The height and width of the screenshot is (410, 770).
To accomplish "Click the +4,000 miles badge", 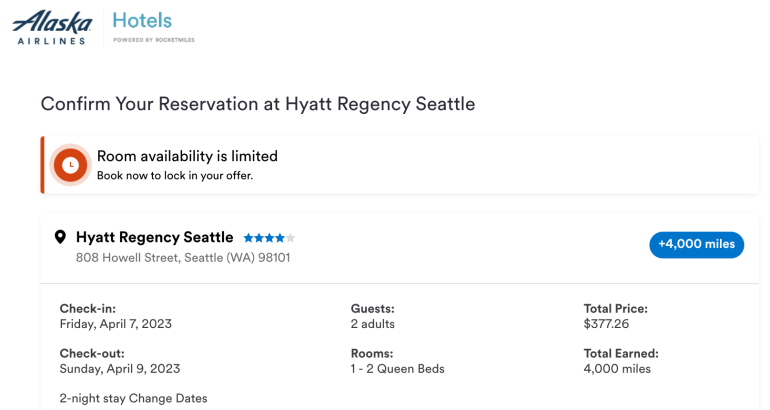I will click(696, 245).
